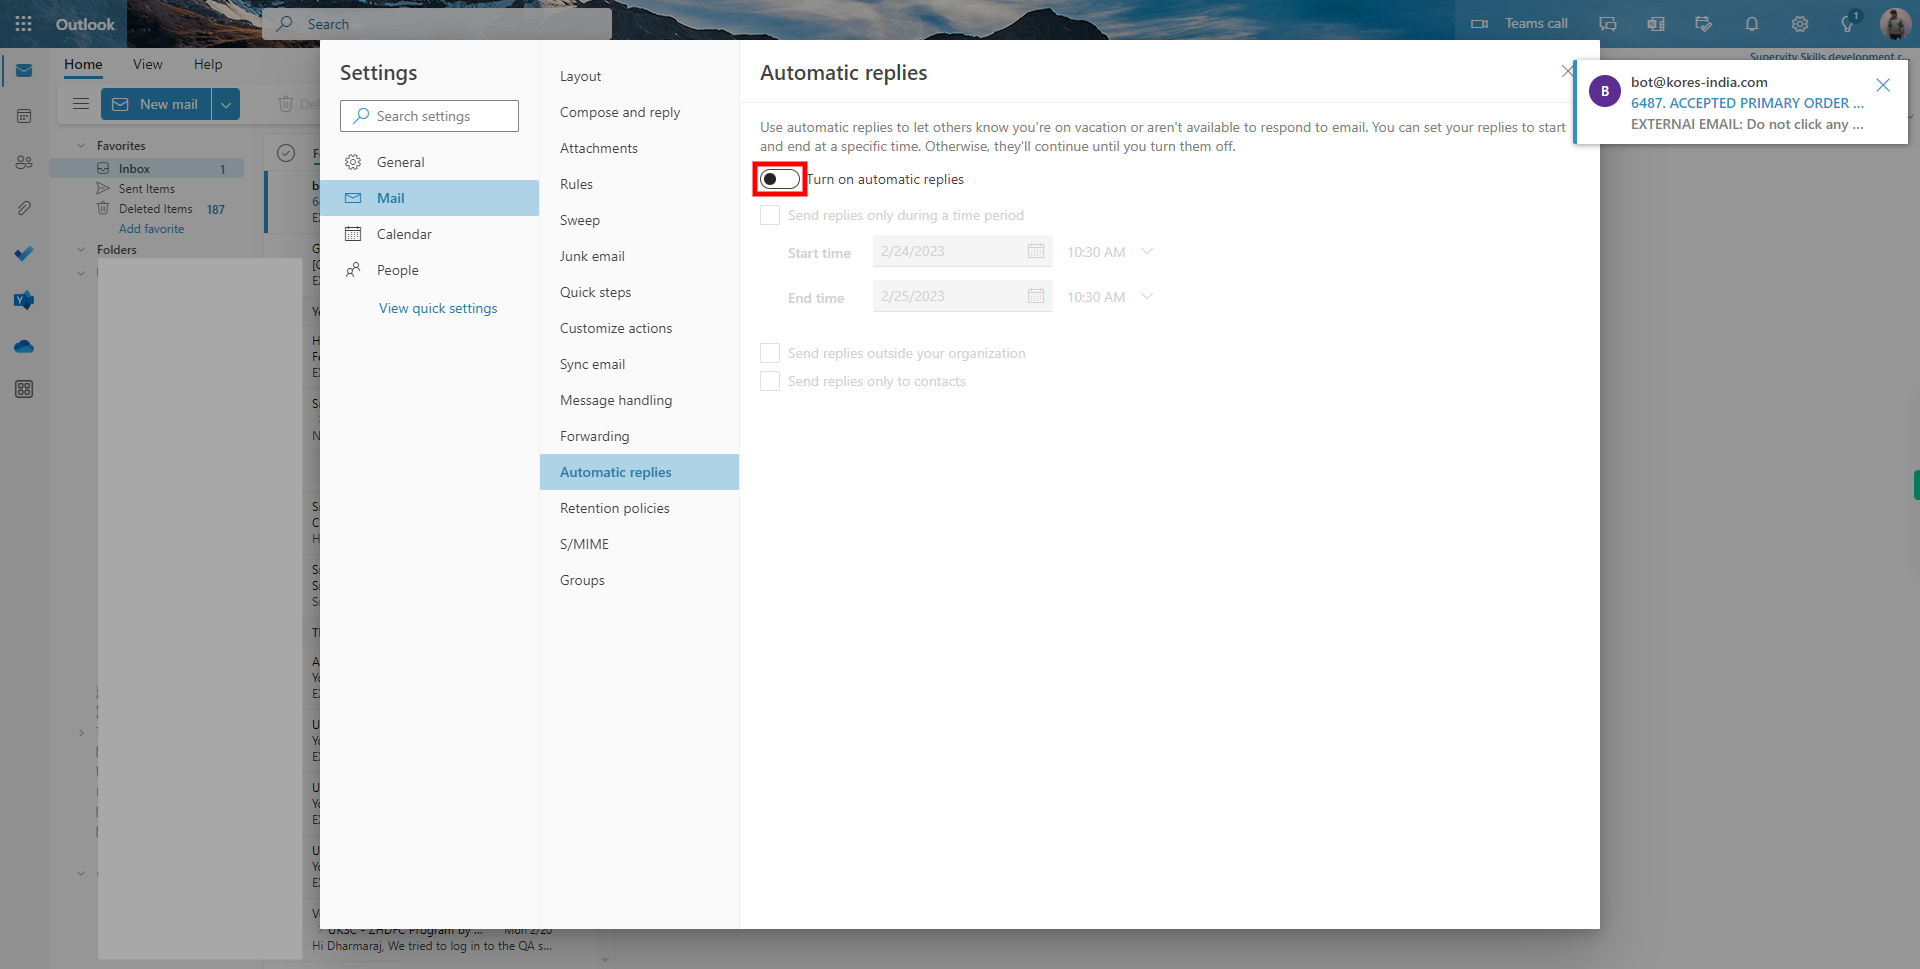Switch to the View tab
1920x969 pixels.
click(x=147, y=64)
